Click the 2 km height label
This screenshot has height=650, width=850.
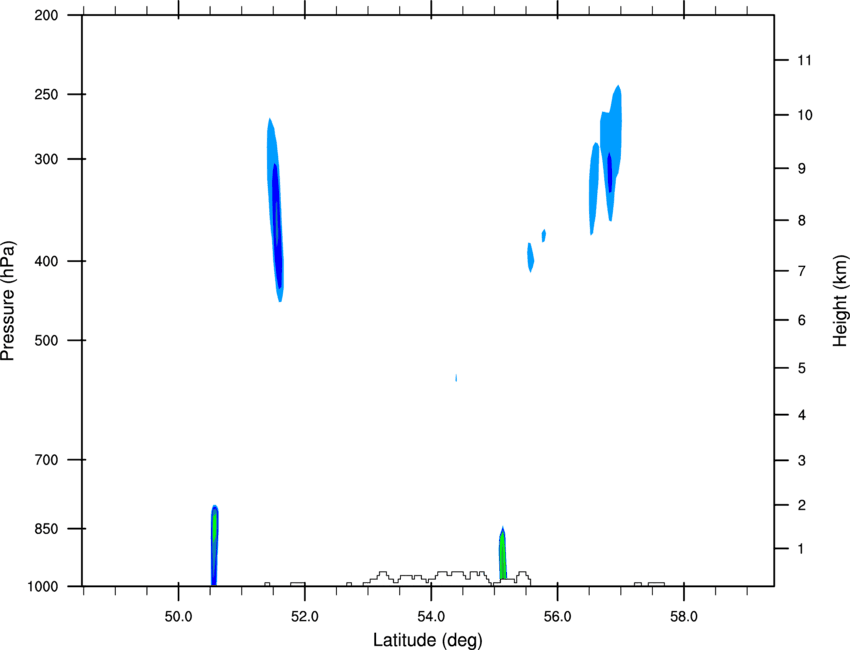tap(801, 505)
